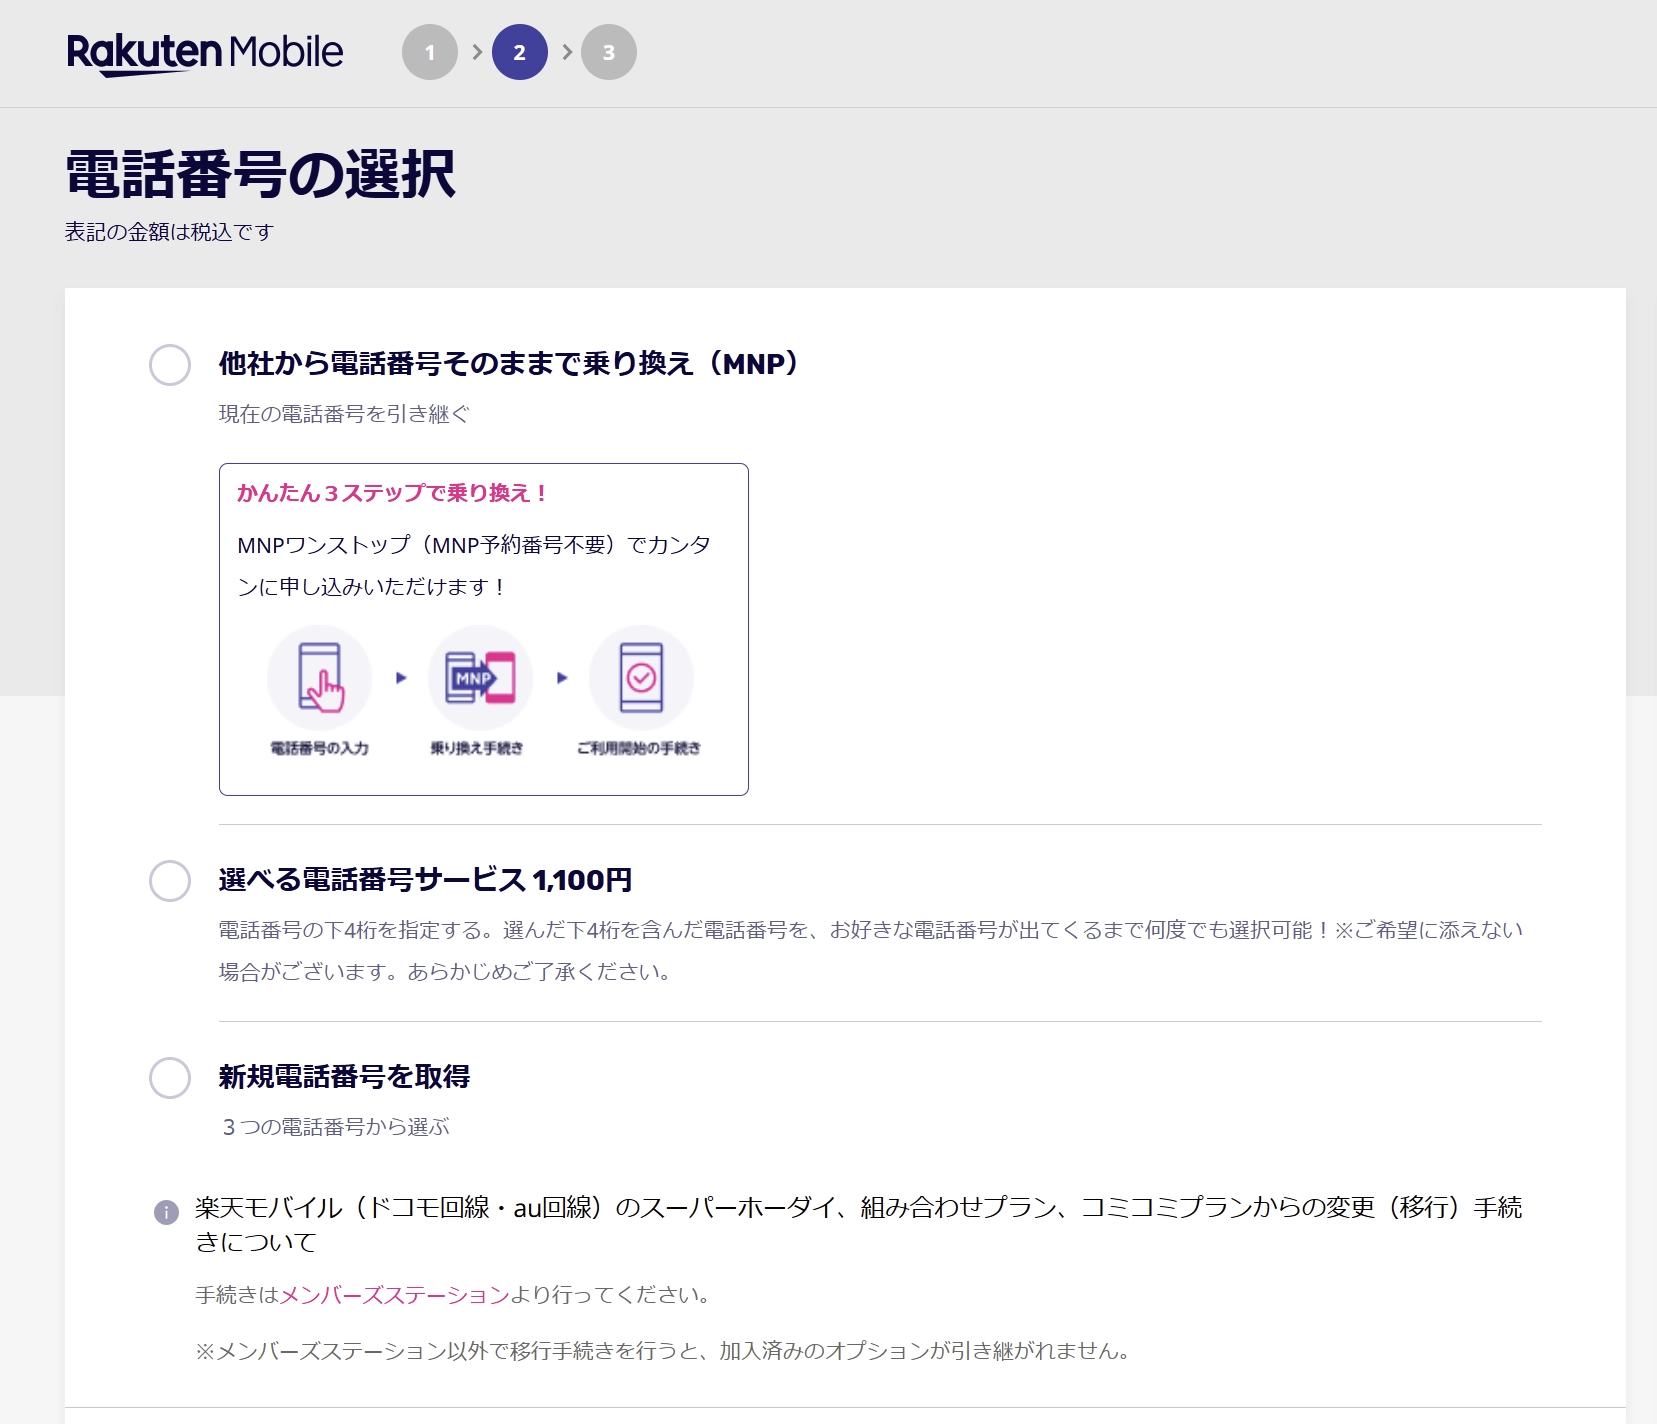Open the メンバーズステーション link
This screenshot has height=1424, width=1657.
[395, 1295]
